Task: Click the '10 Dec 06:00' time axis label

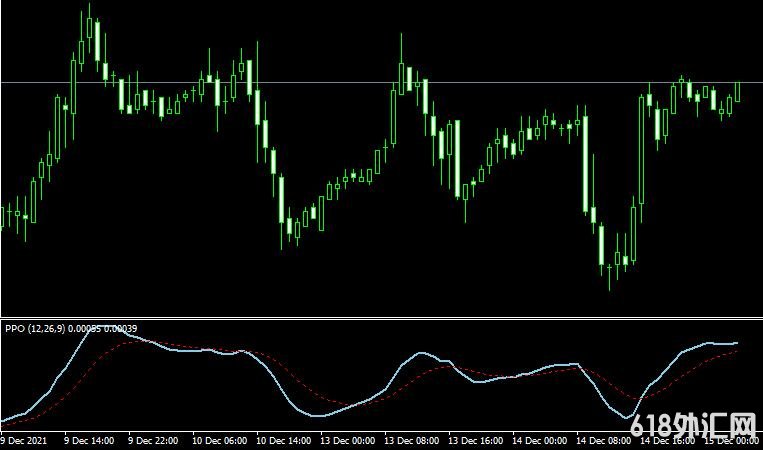Action: 219,441
